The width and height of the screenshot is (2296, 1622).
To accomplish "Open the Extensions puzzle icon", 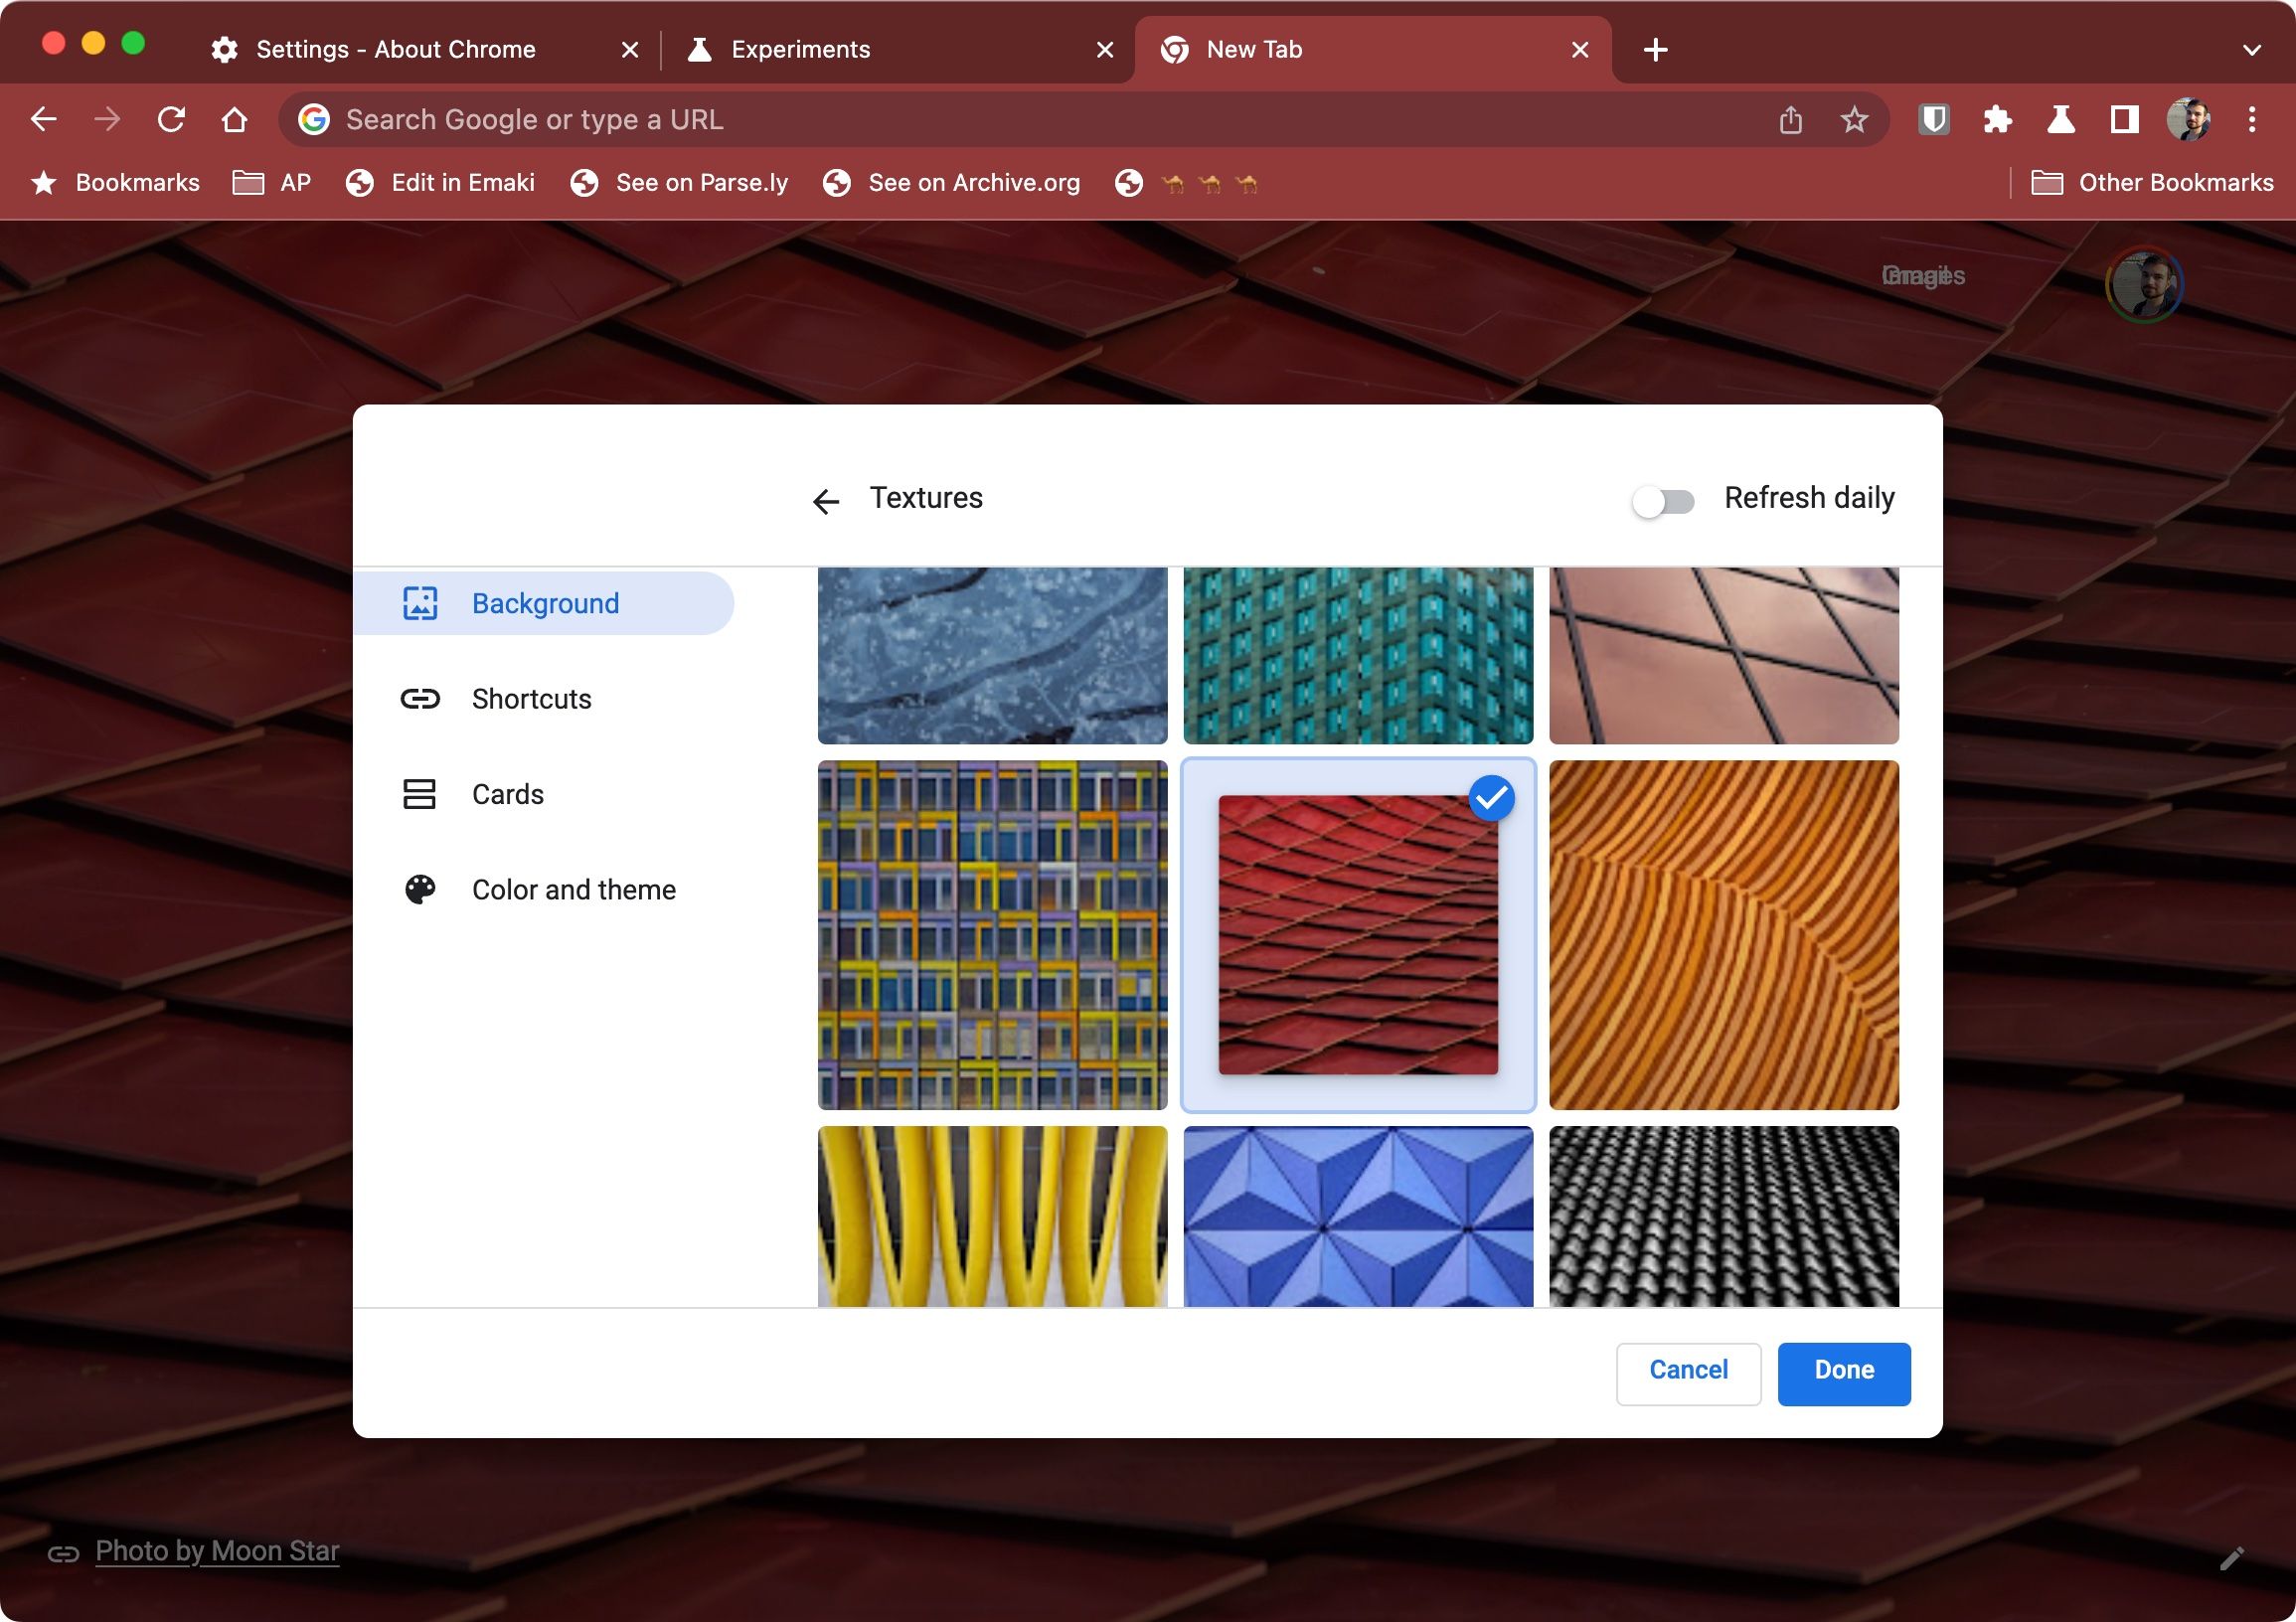I will click(1999, 119).
